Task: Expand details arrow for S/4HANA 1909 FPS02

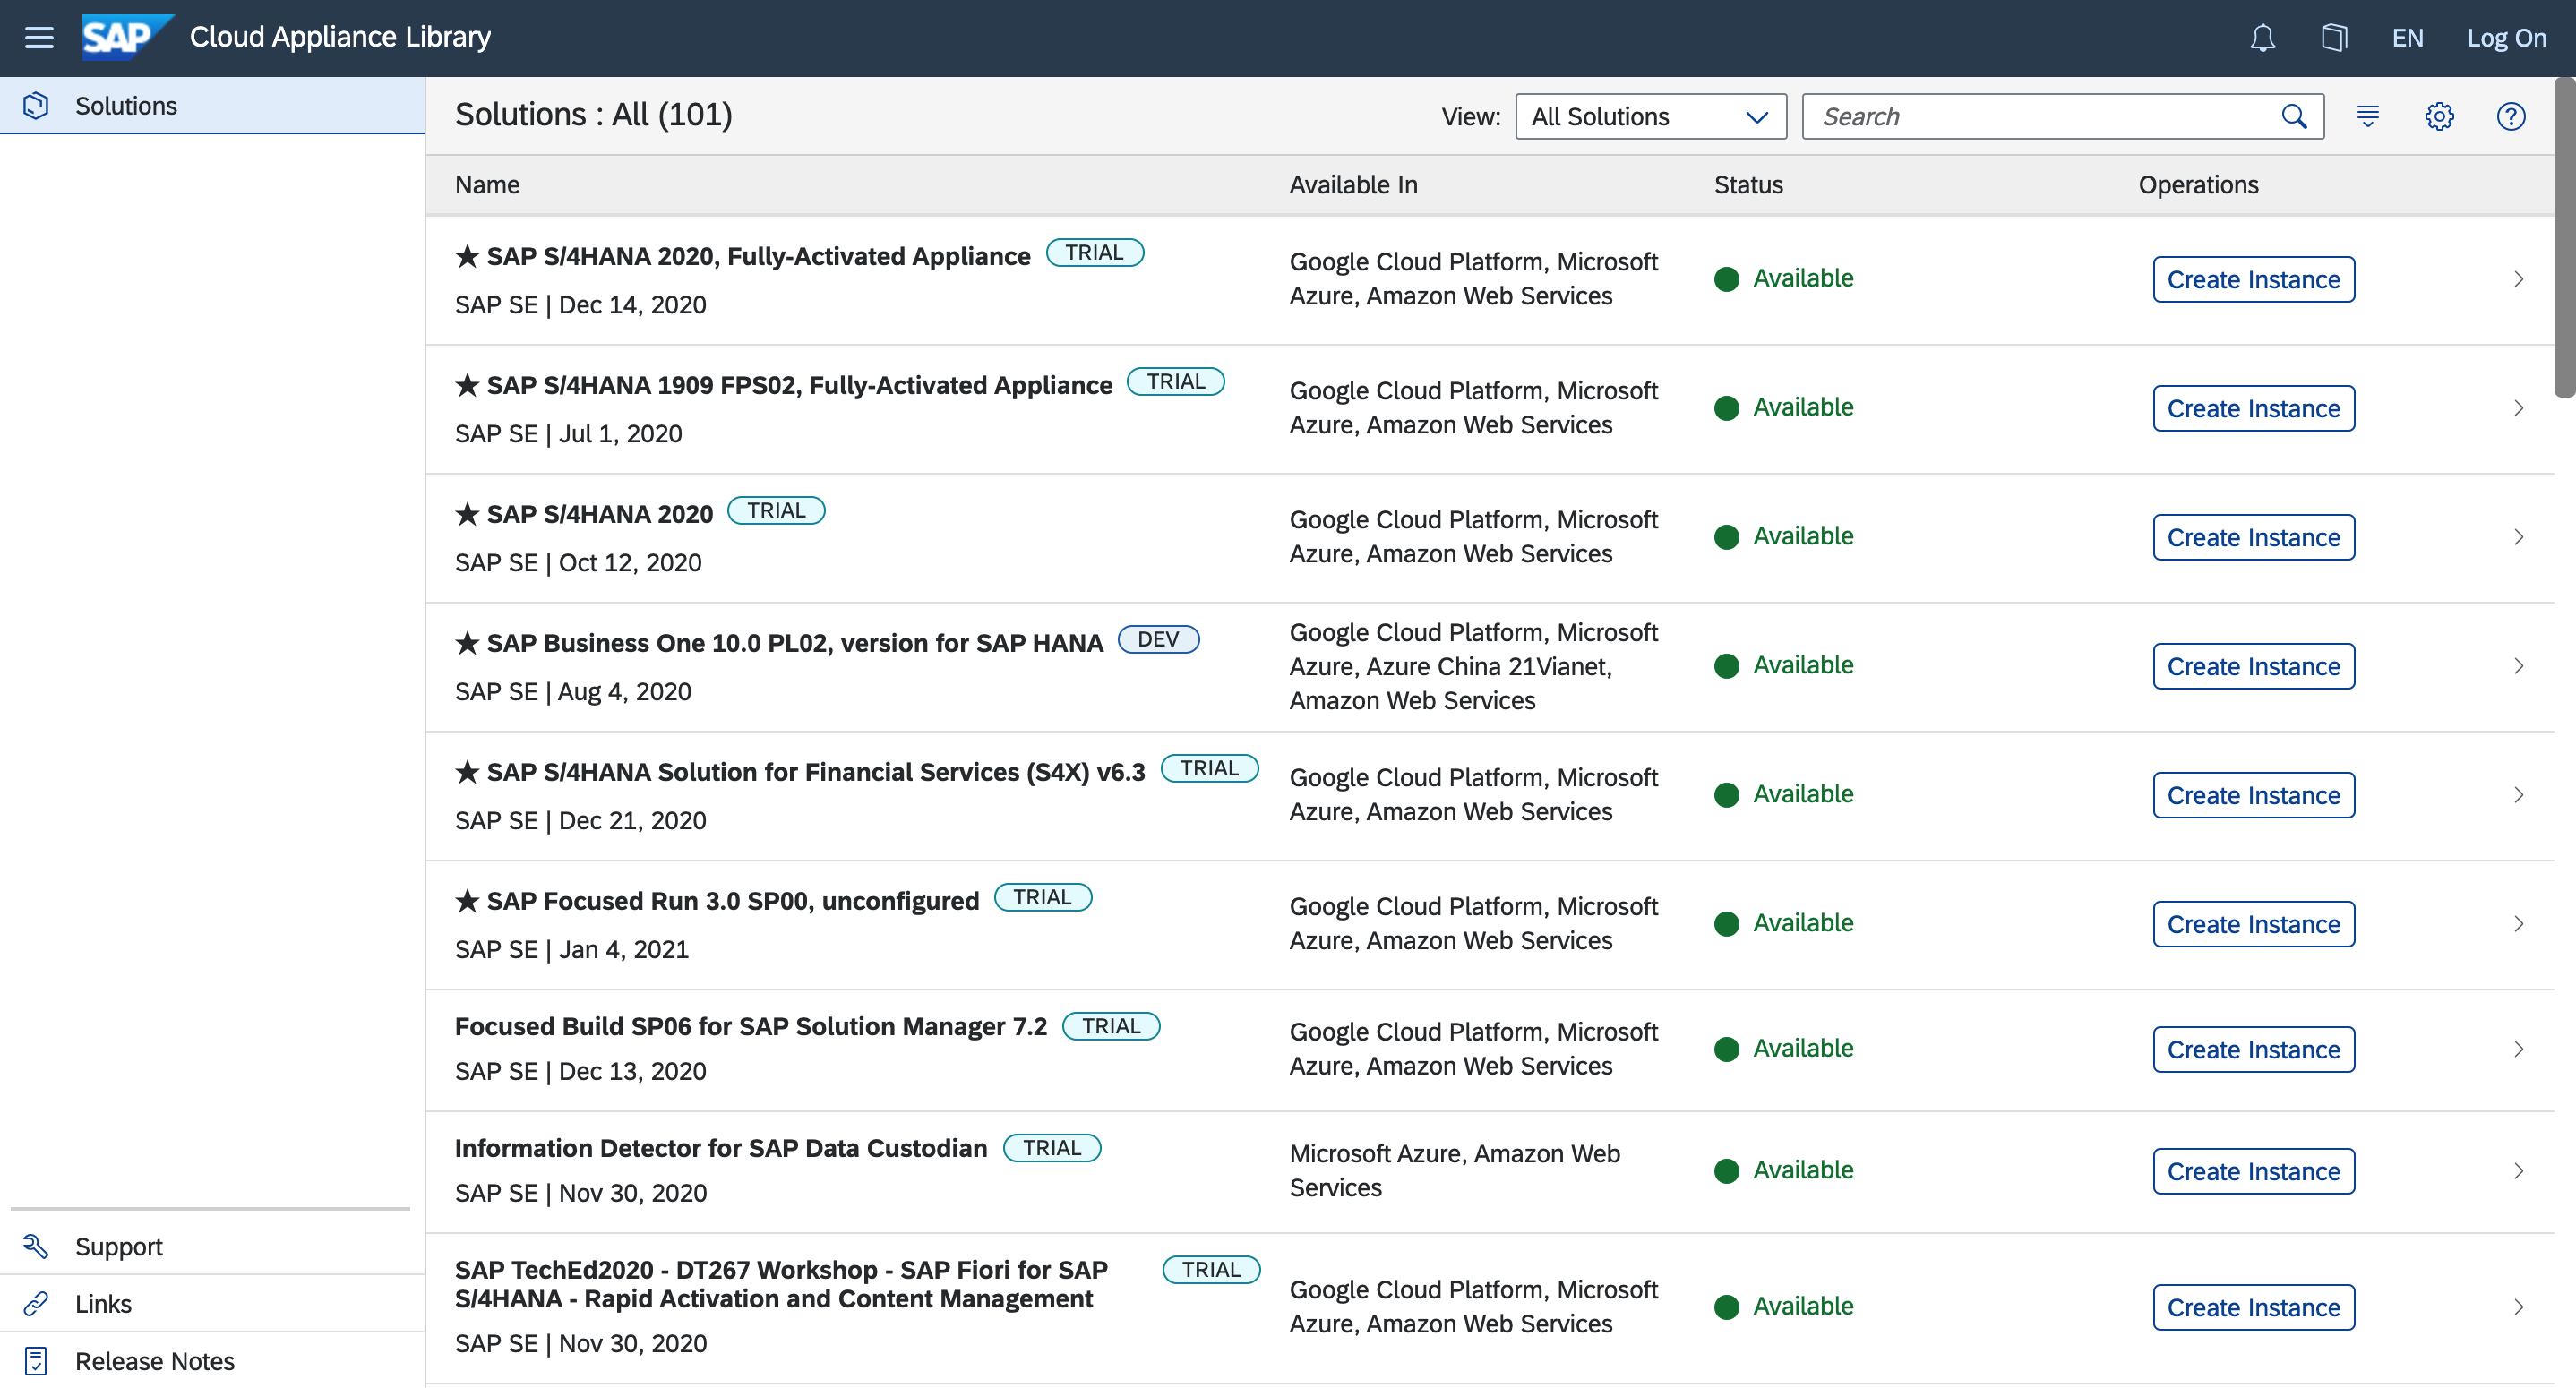Action: pyautogui.click(x=2518, y=409)
